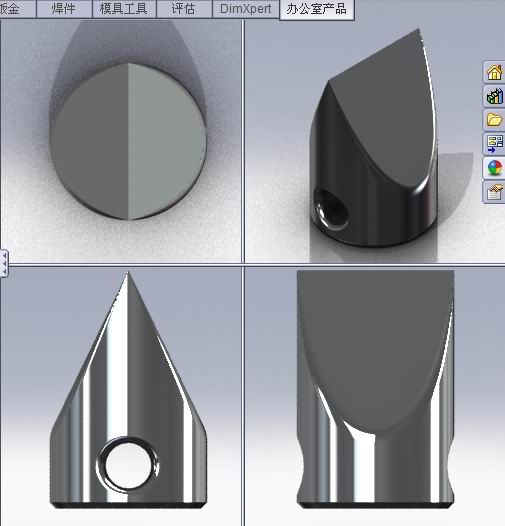Image resolution: width=505 pixels, height=526 pixels.
Task: Open SolidWorks Resources home icon
Action: tap(494, 72)
